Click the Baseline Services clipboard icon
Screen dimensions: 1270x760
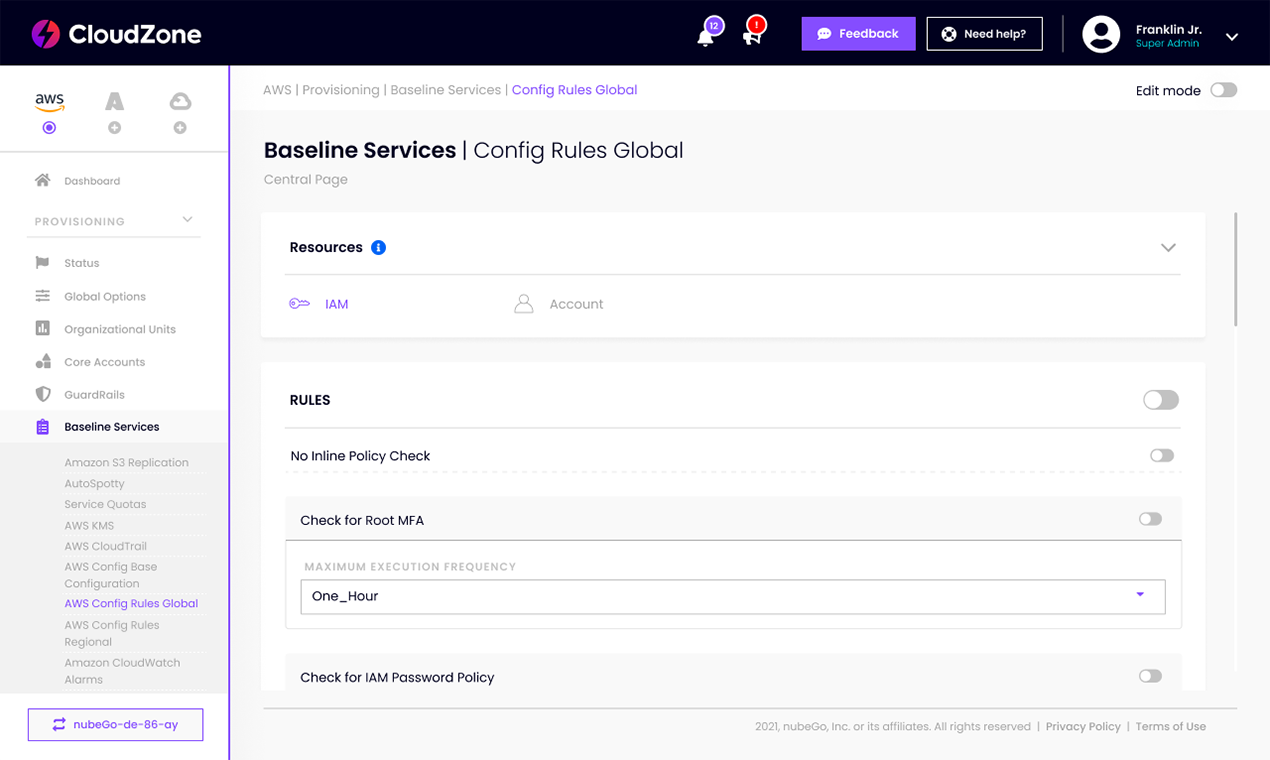(42, 427)
